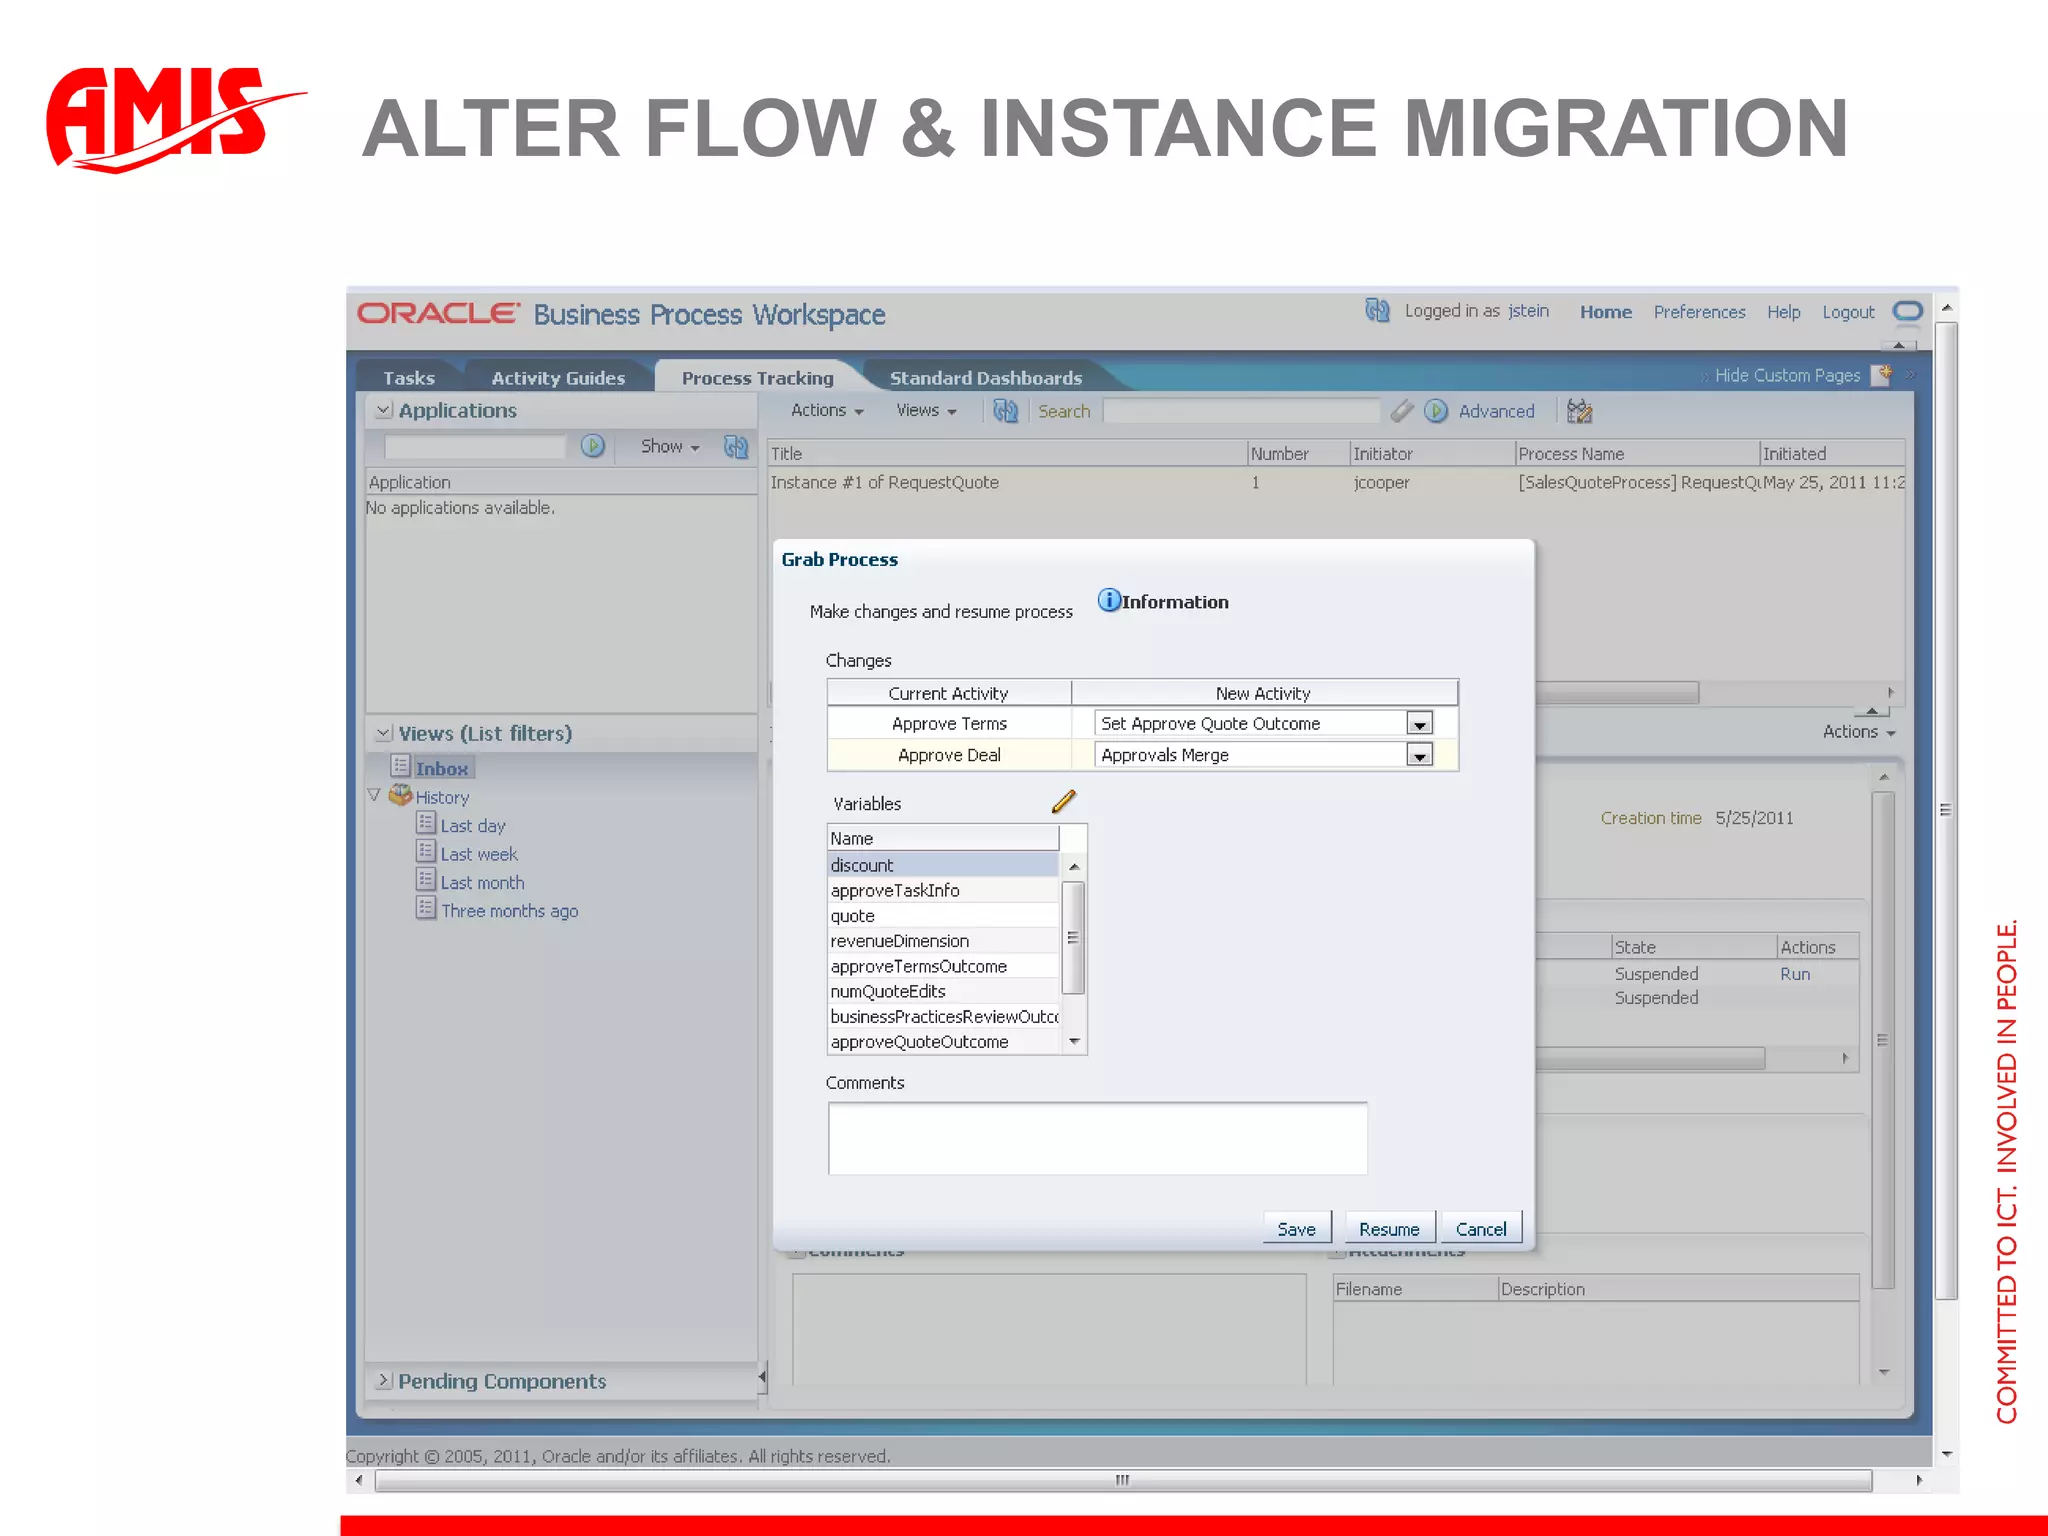Click custom page add icon
The width and height of the screenshot is (2048, 1536).
pos(1881,375)
